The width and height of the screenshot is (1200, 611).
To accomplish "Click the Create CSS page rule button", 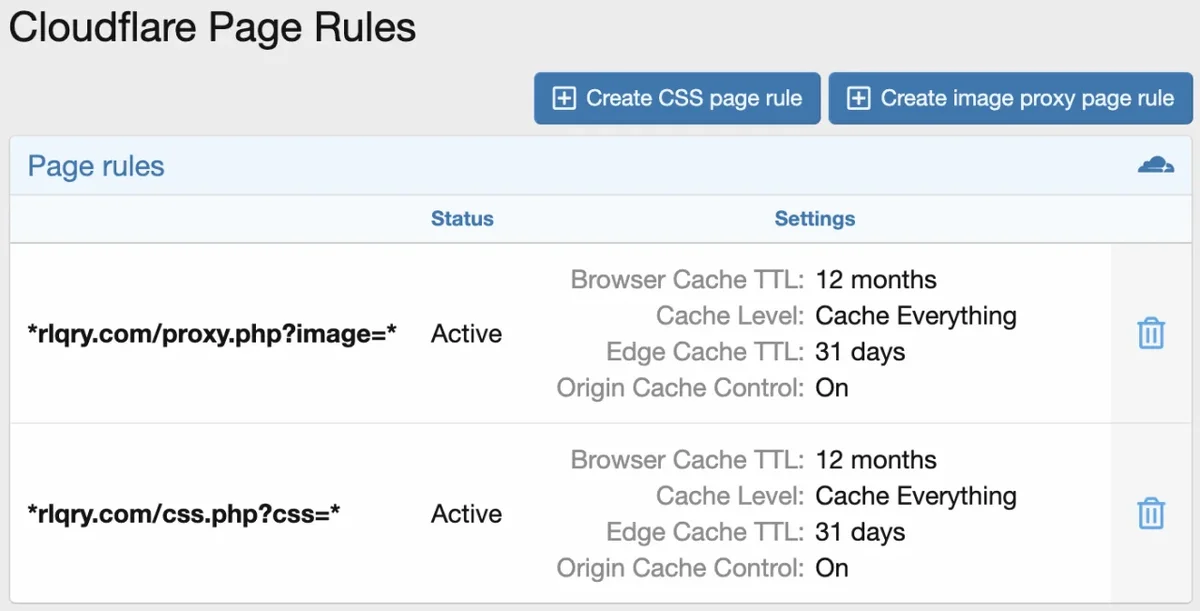I will tap(676, 98).
